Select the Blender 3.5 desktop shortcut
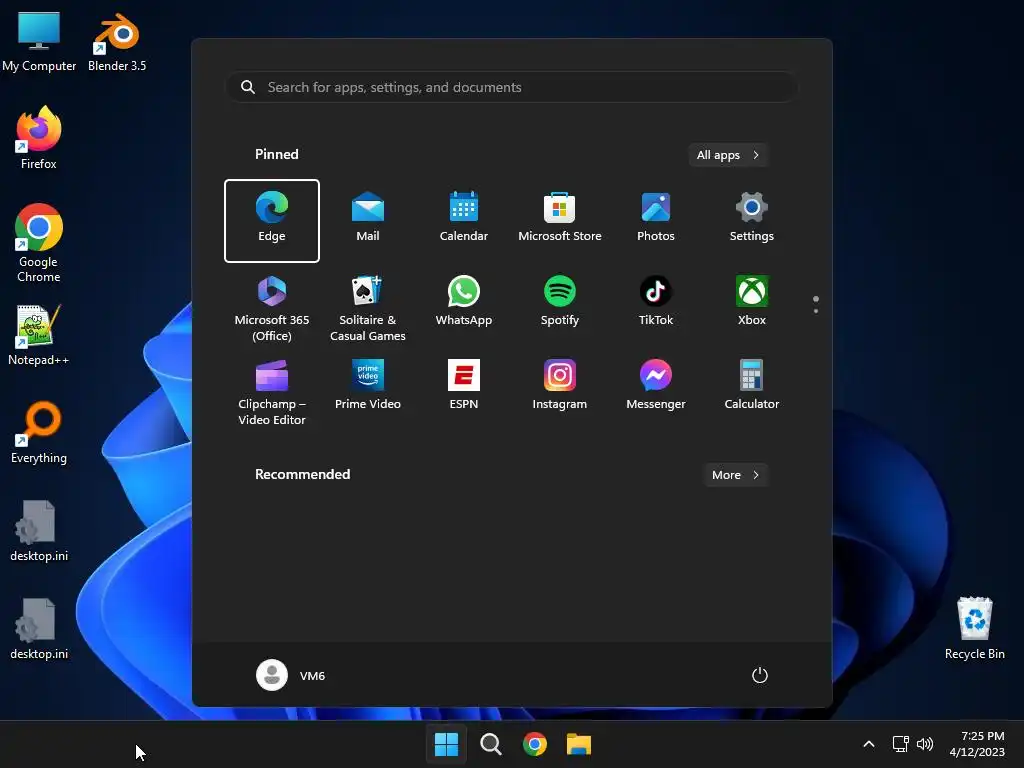Screen dimensions: 1024x768 click(117, 40)
